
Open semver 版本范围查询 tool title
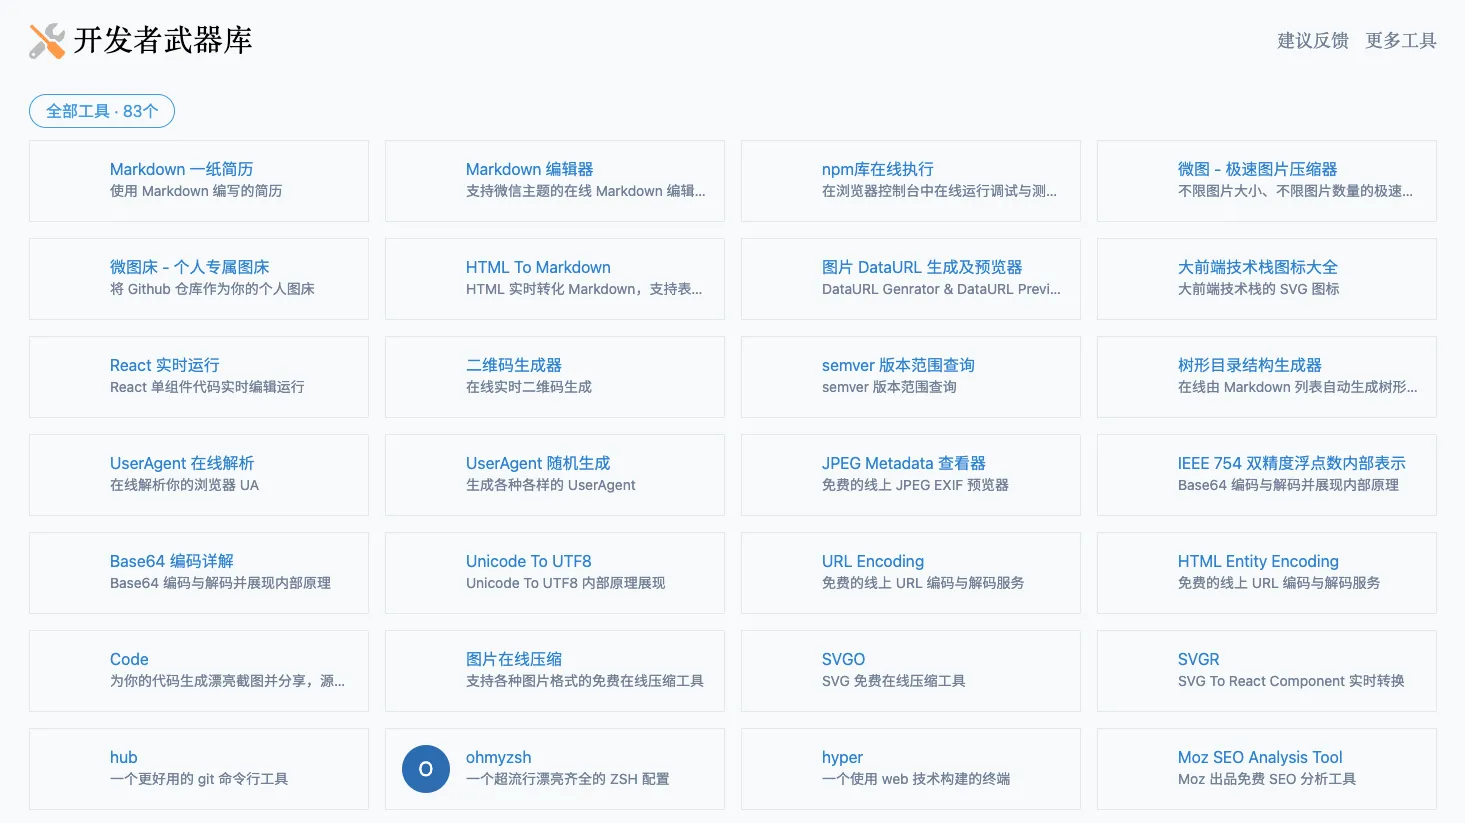(898, 365)
